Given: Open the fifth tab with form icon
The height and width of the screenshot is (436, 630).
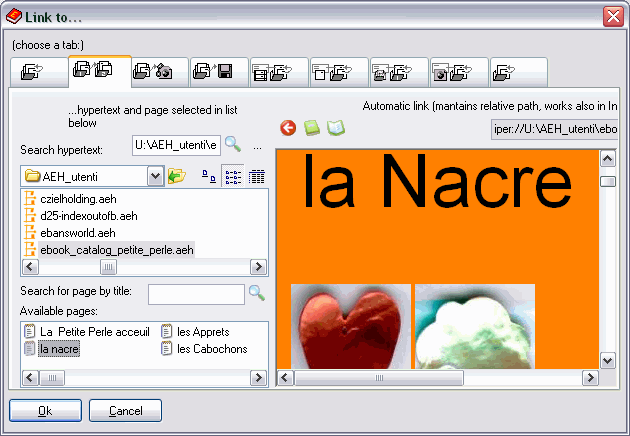Looking at the screenshot, I should point(279,72).
